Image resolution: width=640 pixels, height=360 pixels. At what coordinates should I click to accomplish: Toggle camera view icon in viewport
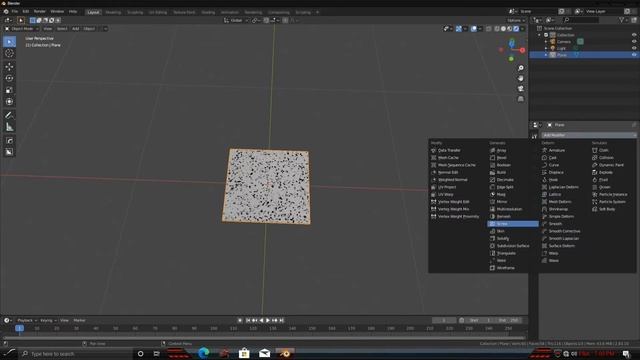(x=521, y=89)
